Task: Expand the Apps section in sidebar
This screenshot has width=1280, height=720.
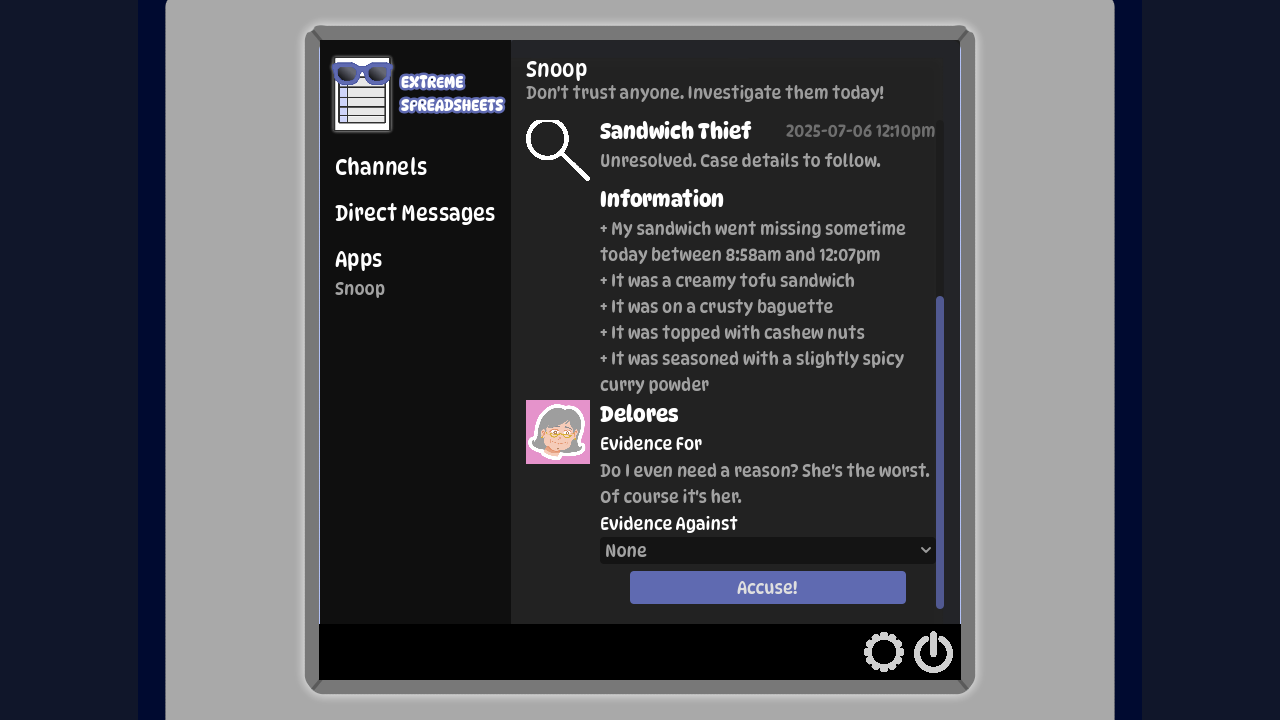Action: tap(359, 259)
